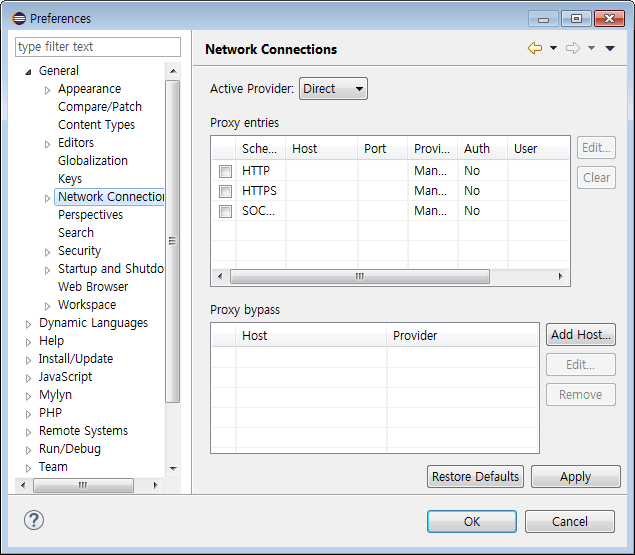Enable the SOCKS proxy entry checkbox
The width and height of the screenshot is (635, 555).
226,211
